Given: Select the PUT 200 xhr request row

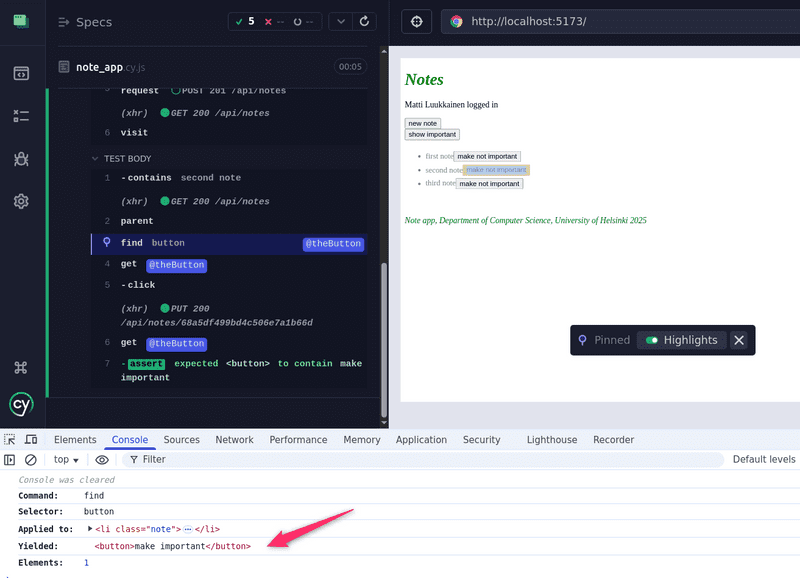Looking at the screenshot, I should point(230,315).
